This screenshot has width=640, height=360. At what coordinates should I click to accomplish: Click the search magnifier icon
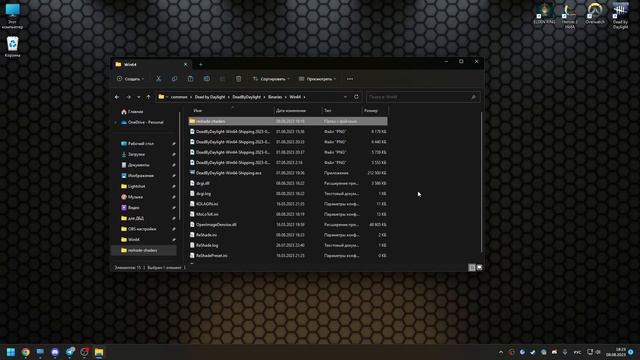473,97
